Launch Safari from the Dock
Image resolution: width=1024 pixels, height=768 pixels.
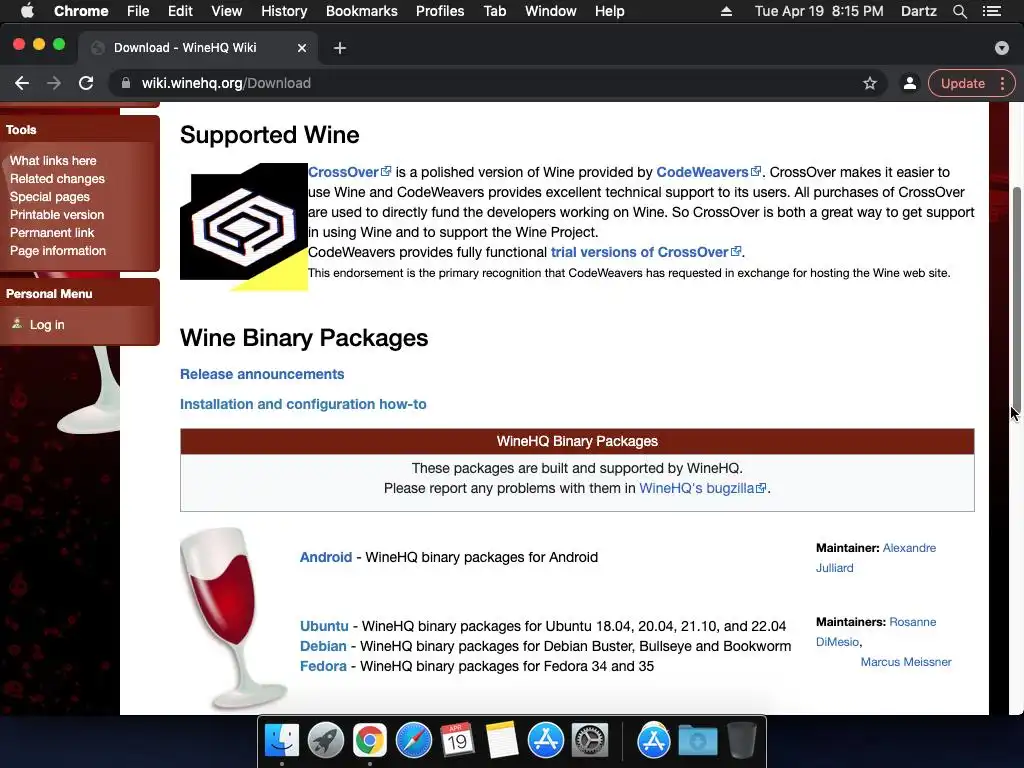coord(413,741)
